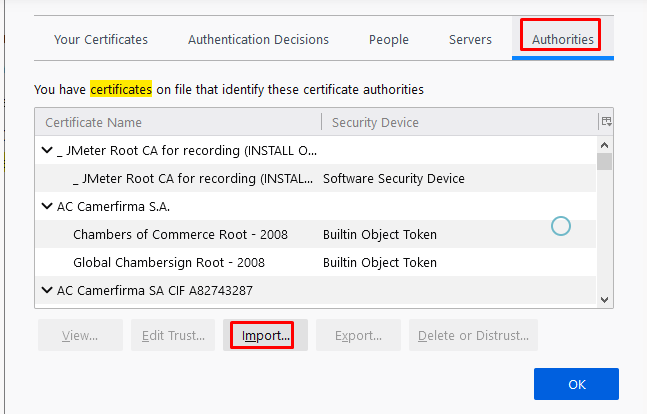Open the Authentication Decisions tab
Image resolution: width=647 pixels, height=414 pixels.
click(x=258, y=40)
